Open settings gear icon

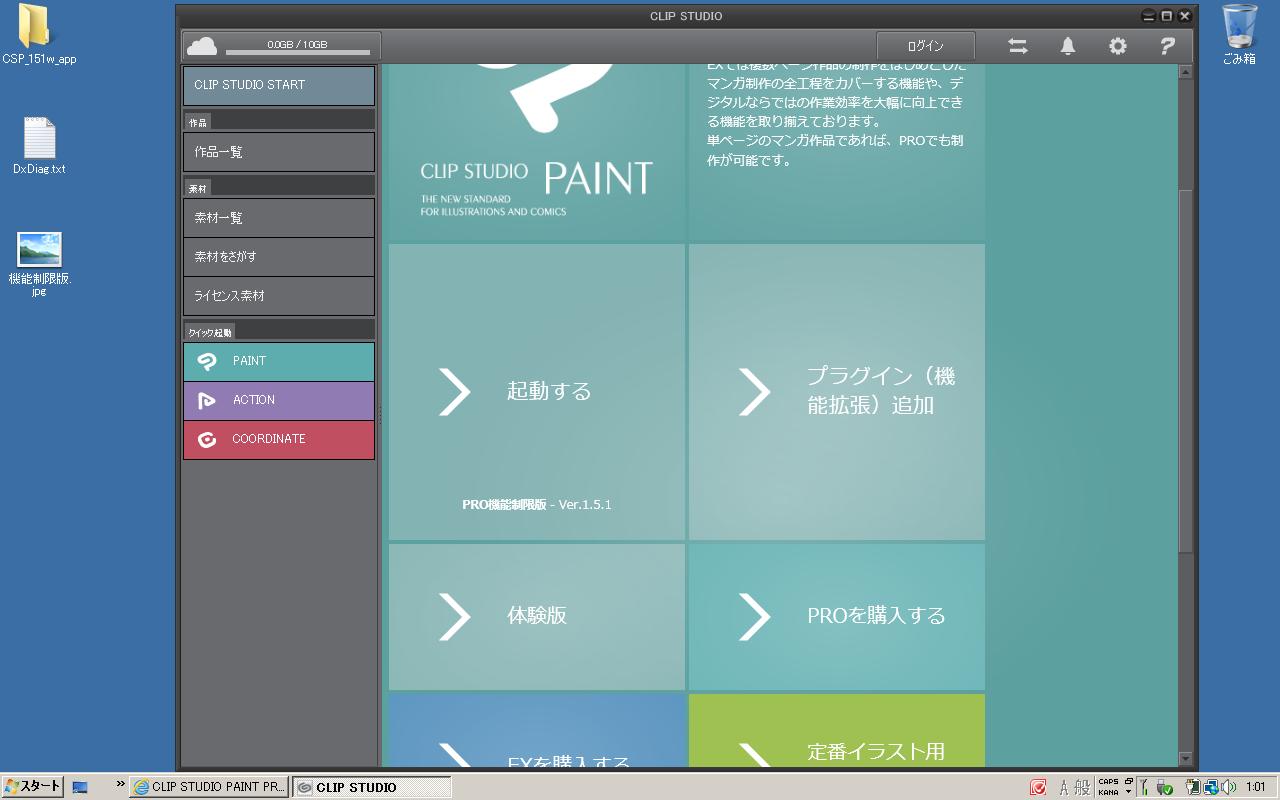(x=1117, y=46)
